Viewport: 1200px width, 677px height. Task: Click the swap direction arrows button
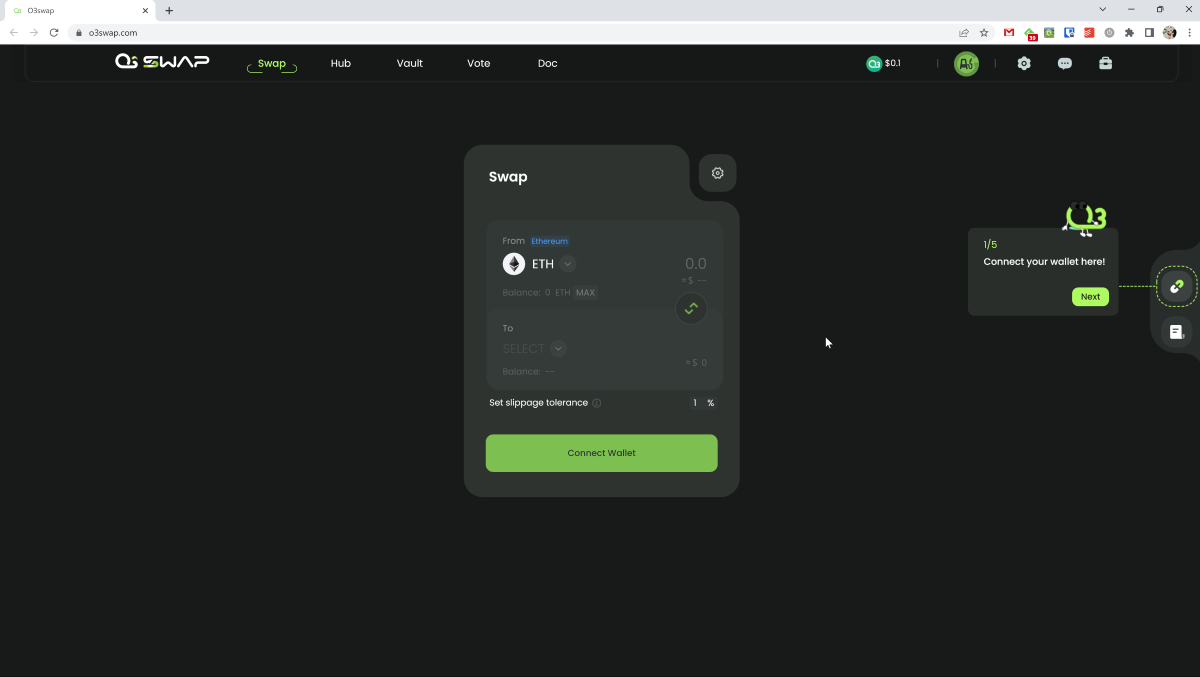[691, 308]
